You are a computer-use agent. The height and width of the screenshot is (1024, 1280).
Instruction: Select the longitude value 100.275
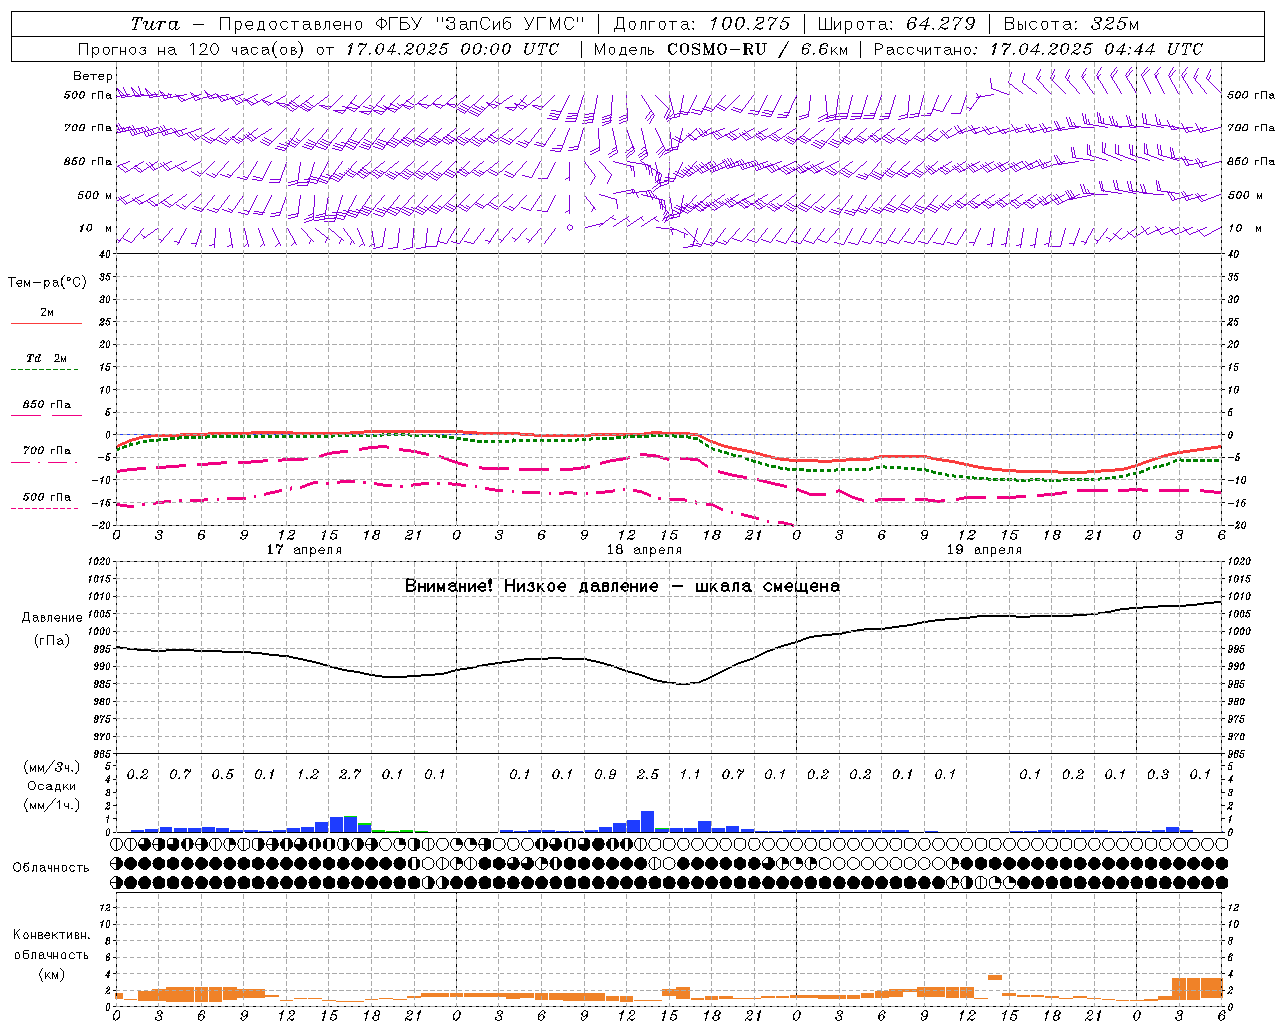pos(749,24)
